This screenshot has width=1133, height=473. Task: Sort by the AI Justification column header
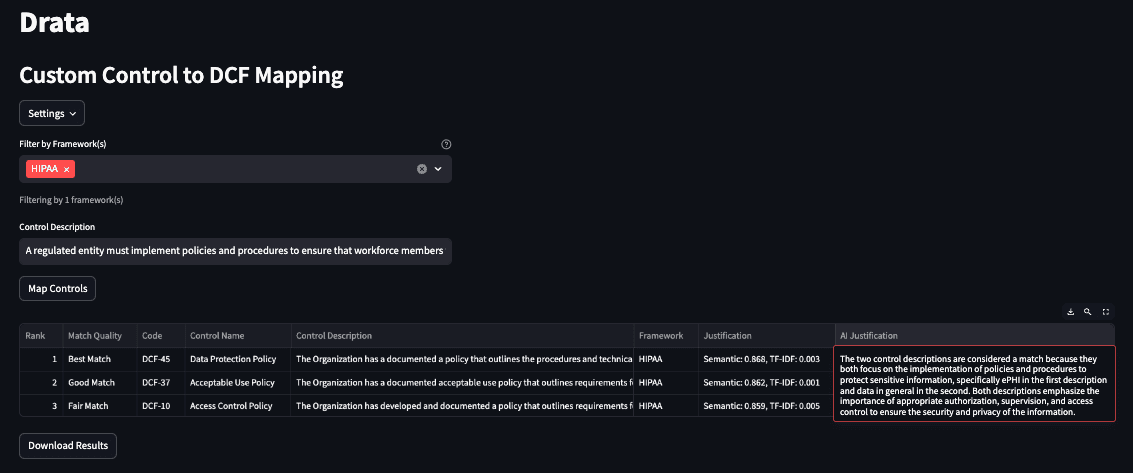[975, 336]
